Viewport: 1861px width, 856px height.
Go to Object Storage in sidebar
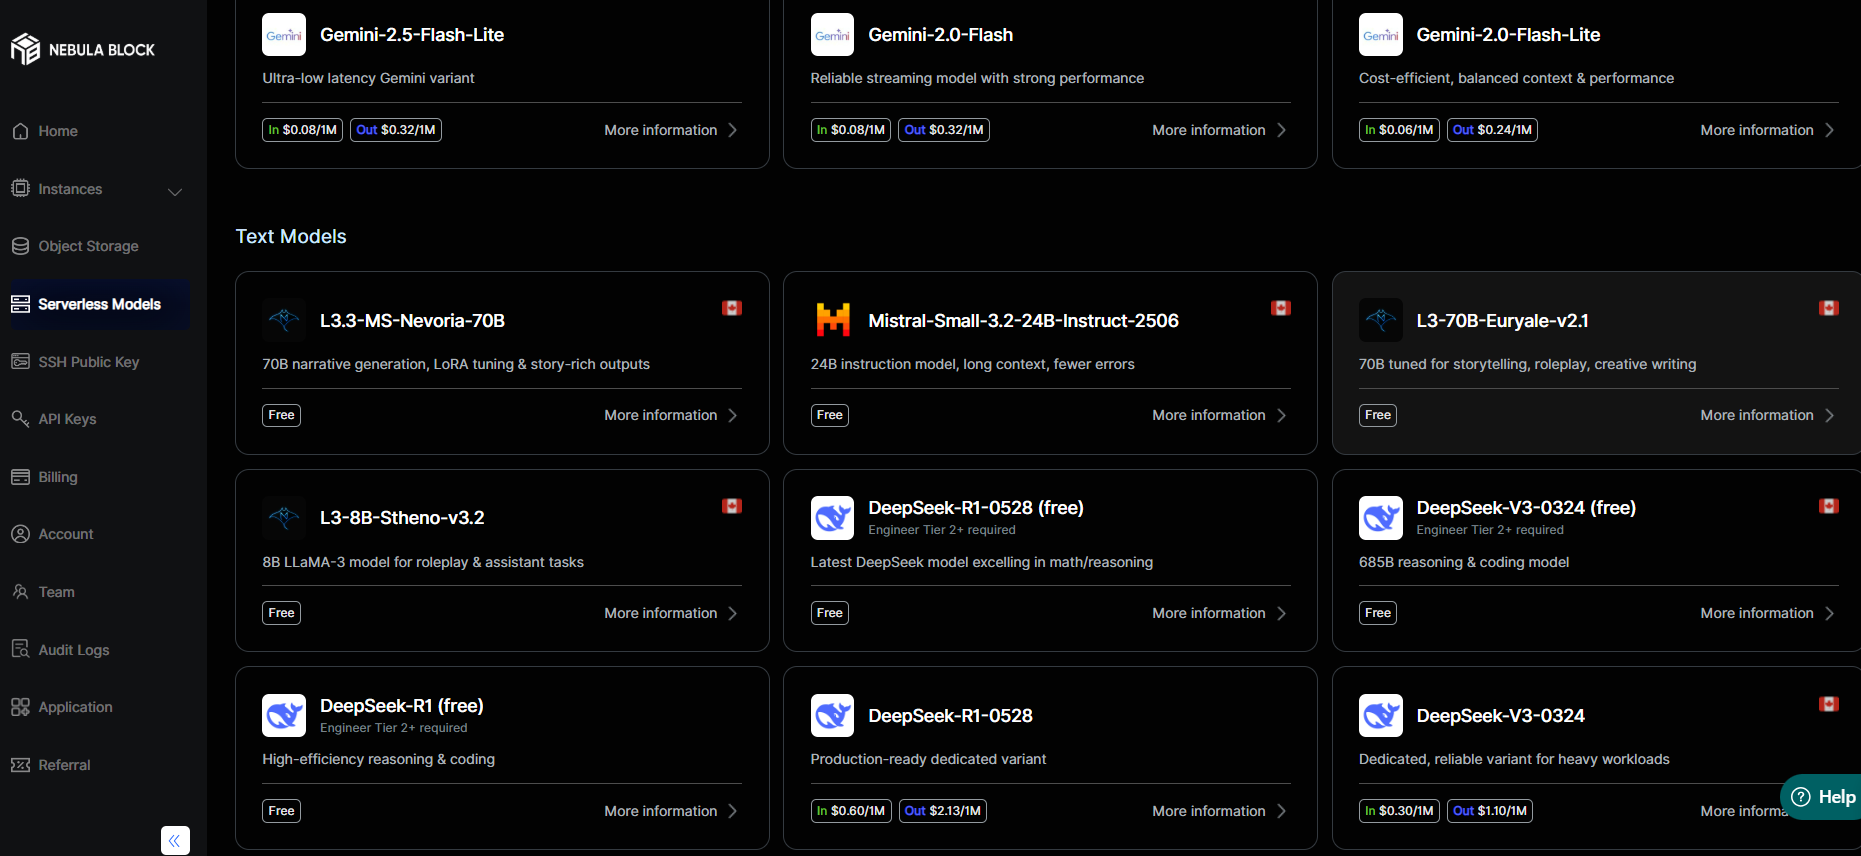pos(88,246)
